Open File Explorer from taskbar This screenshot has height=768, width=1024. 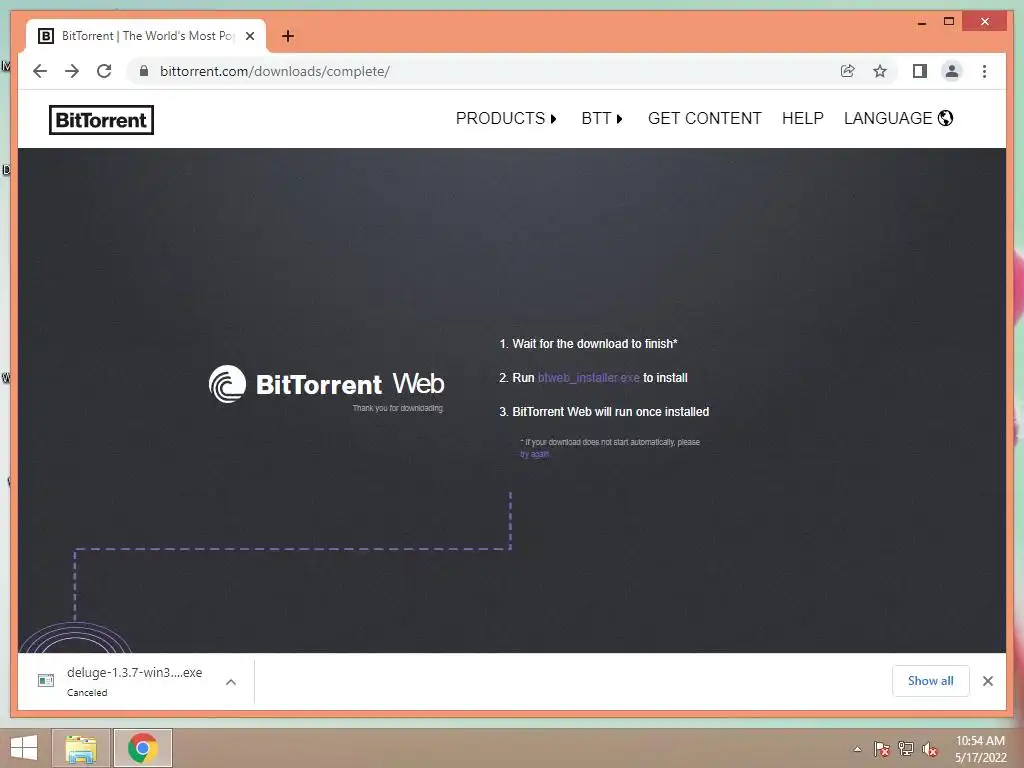(81, 748)
